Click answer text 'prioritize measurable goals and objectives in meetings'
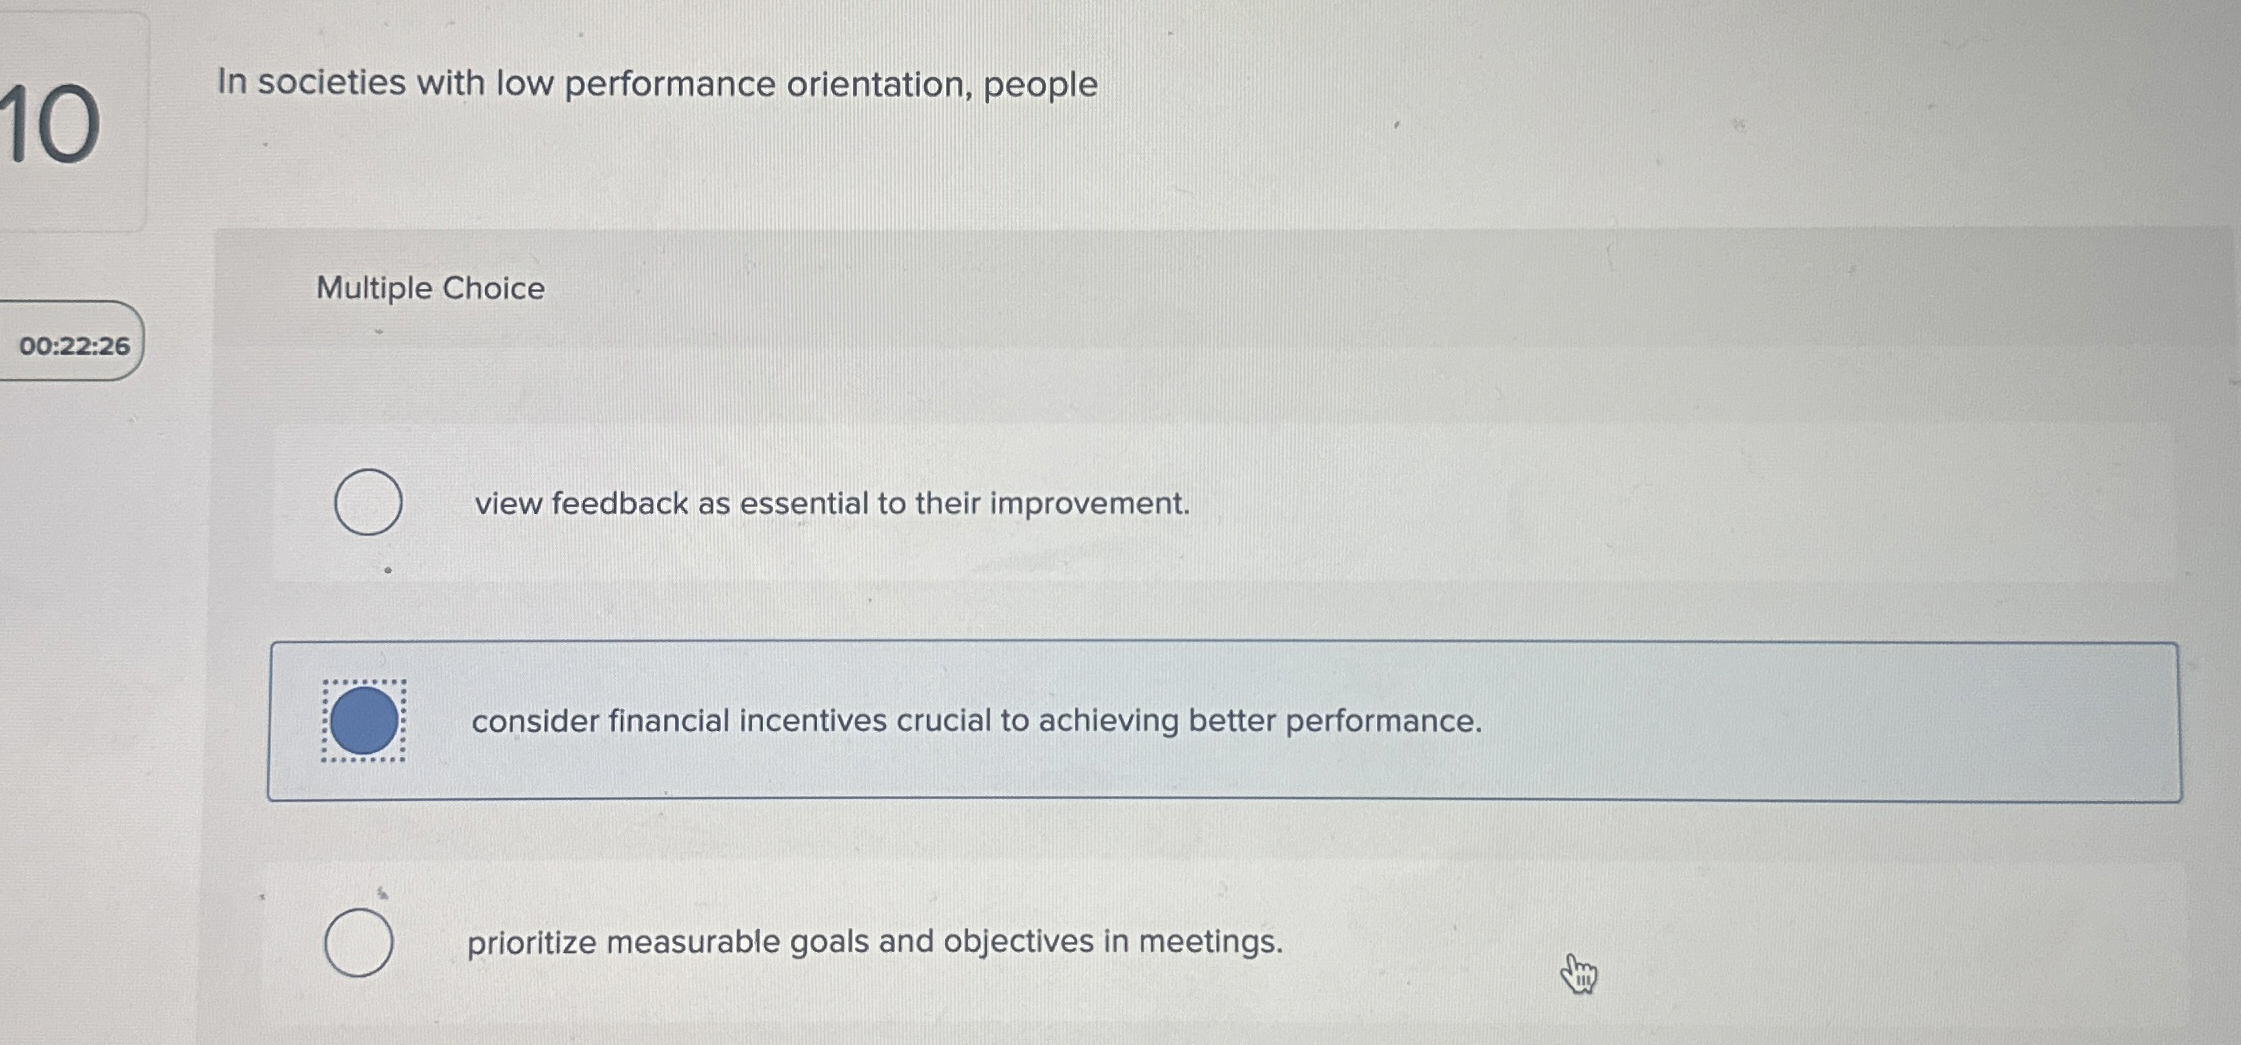The height and width of the screenshot is (1045, 2241). [x=875, y=941]
